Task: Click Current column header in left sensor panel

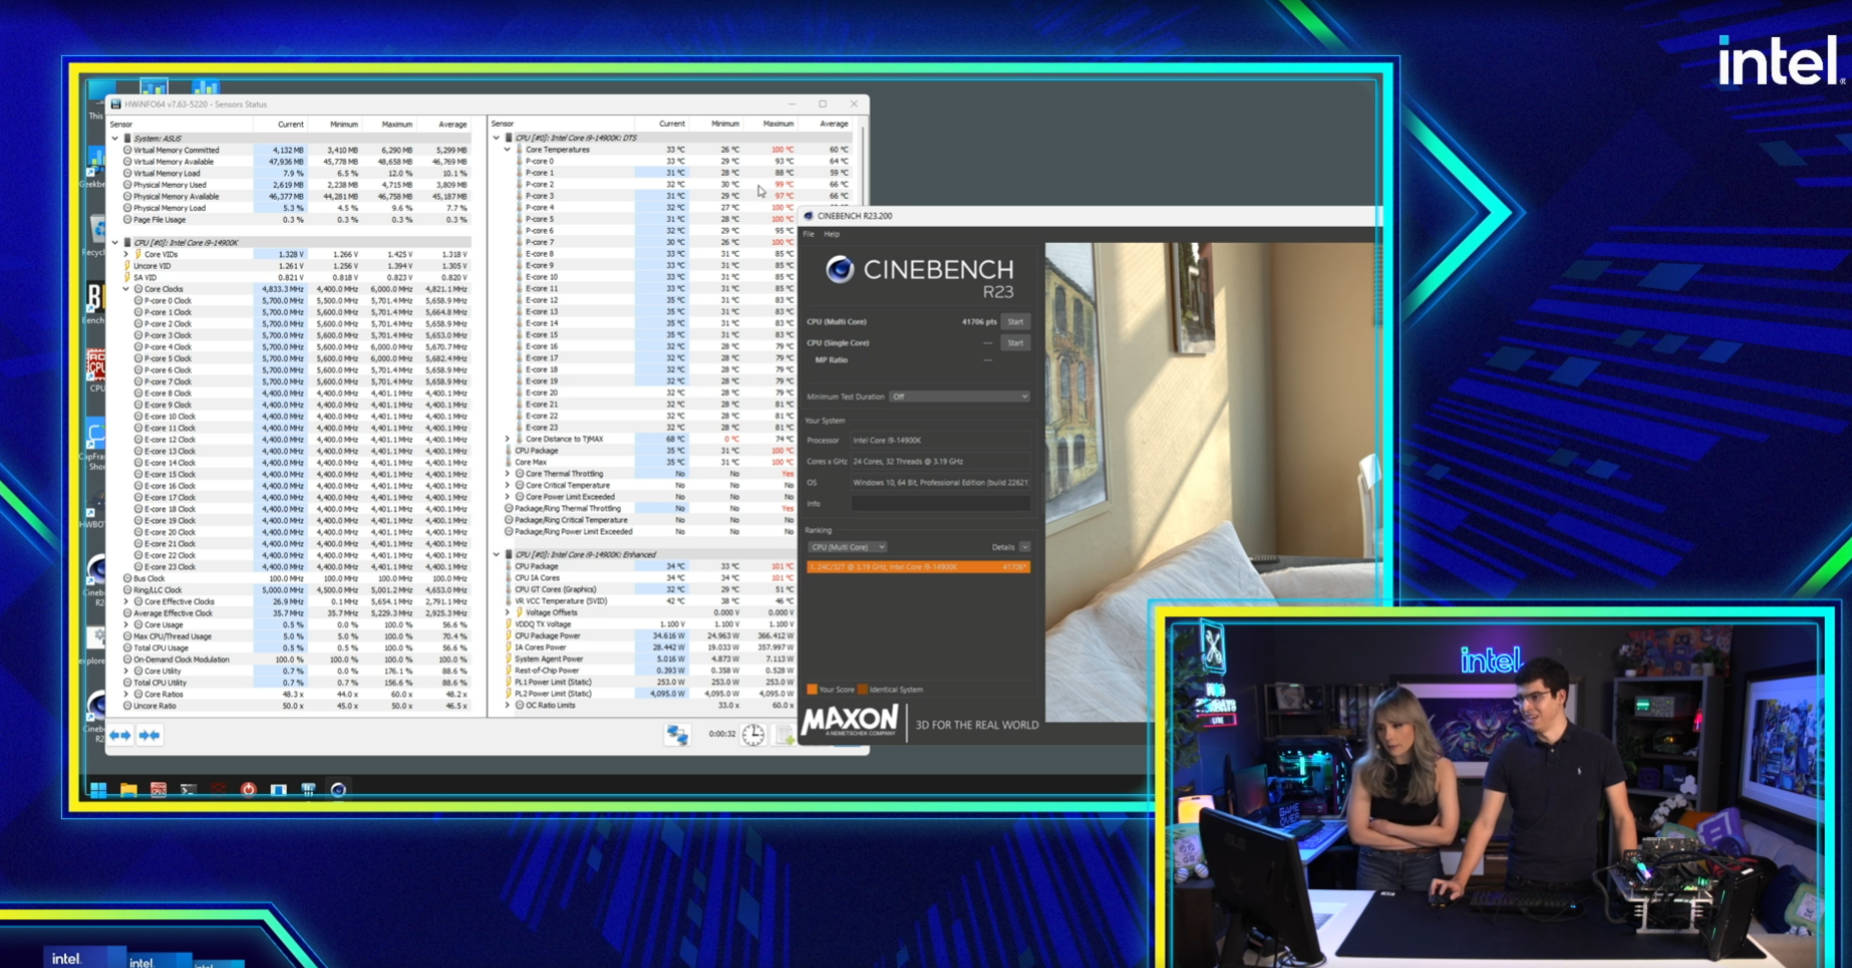Action: coord(290,124)
